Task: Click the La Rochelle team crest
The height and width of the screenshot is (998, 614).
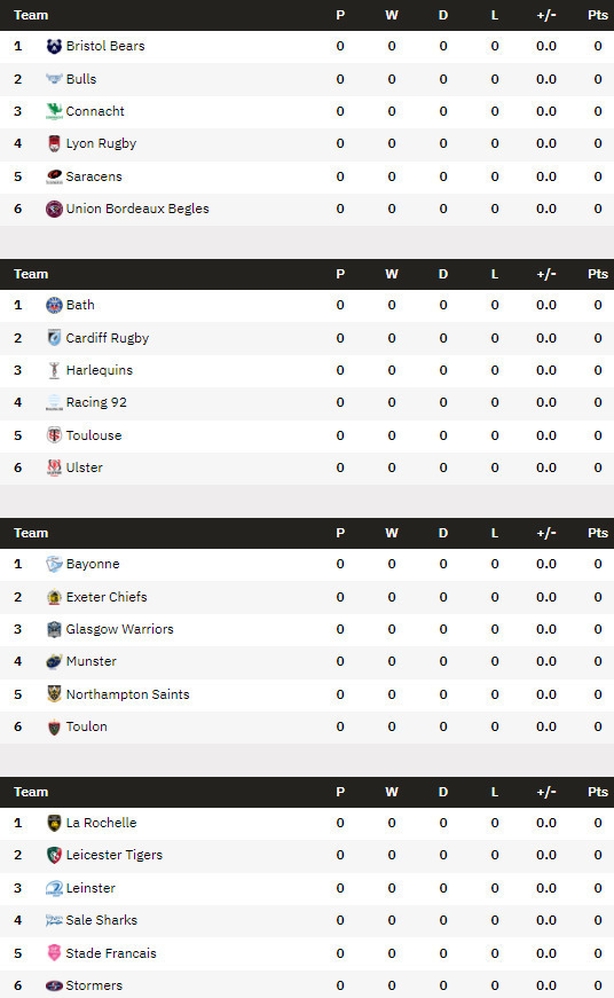Action: coord(54,823)
